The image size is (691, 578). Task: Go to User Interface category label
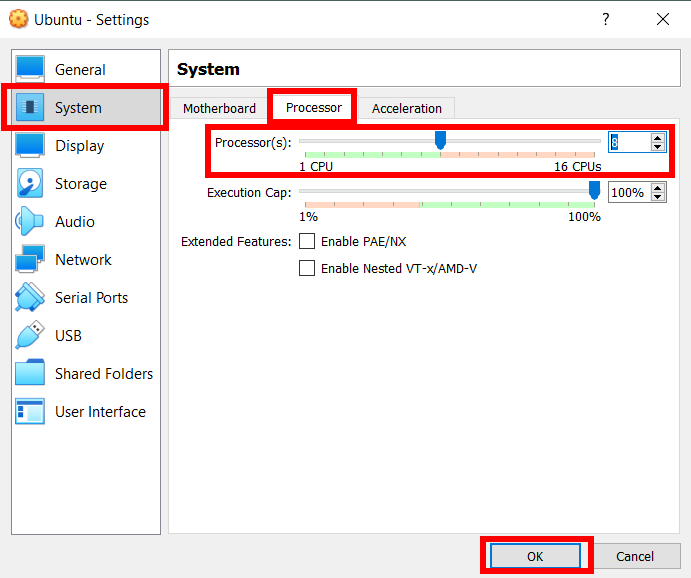(100, 411)
